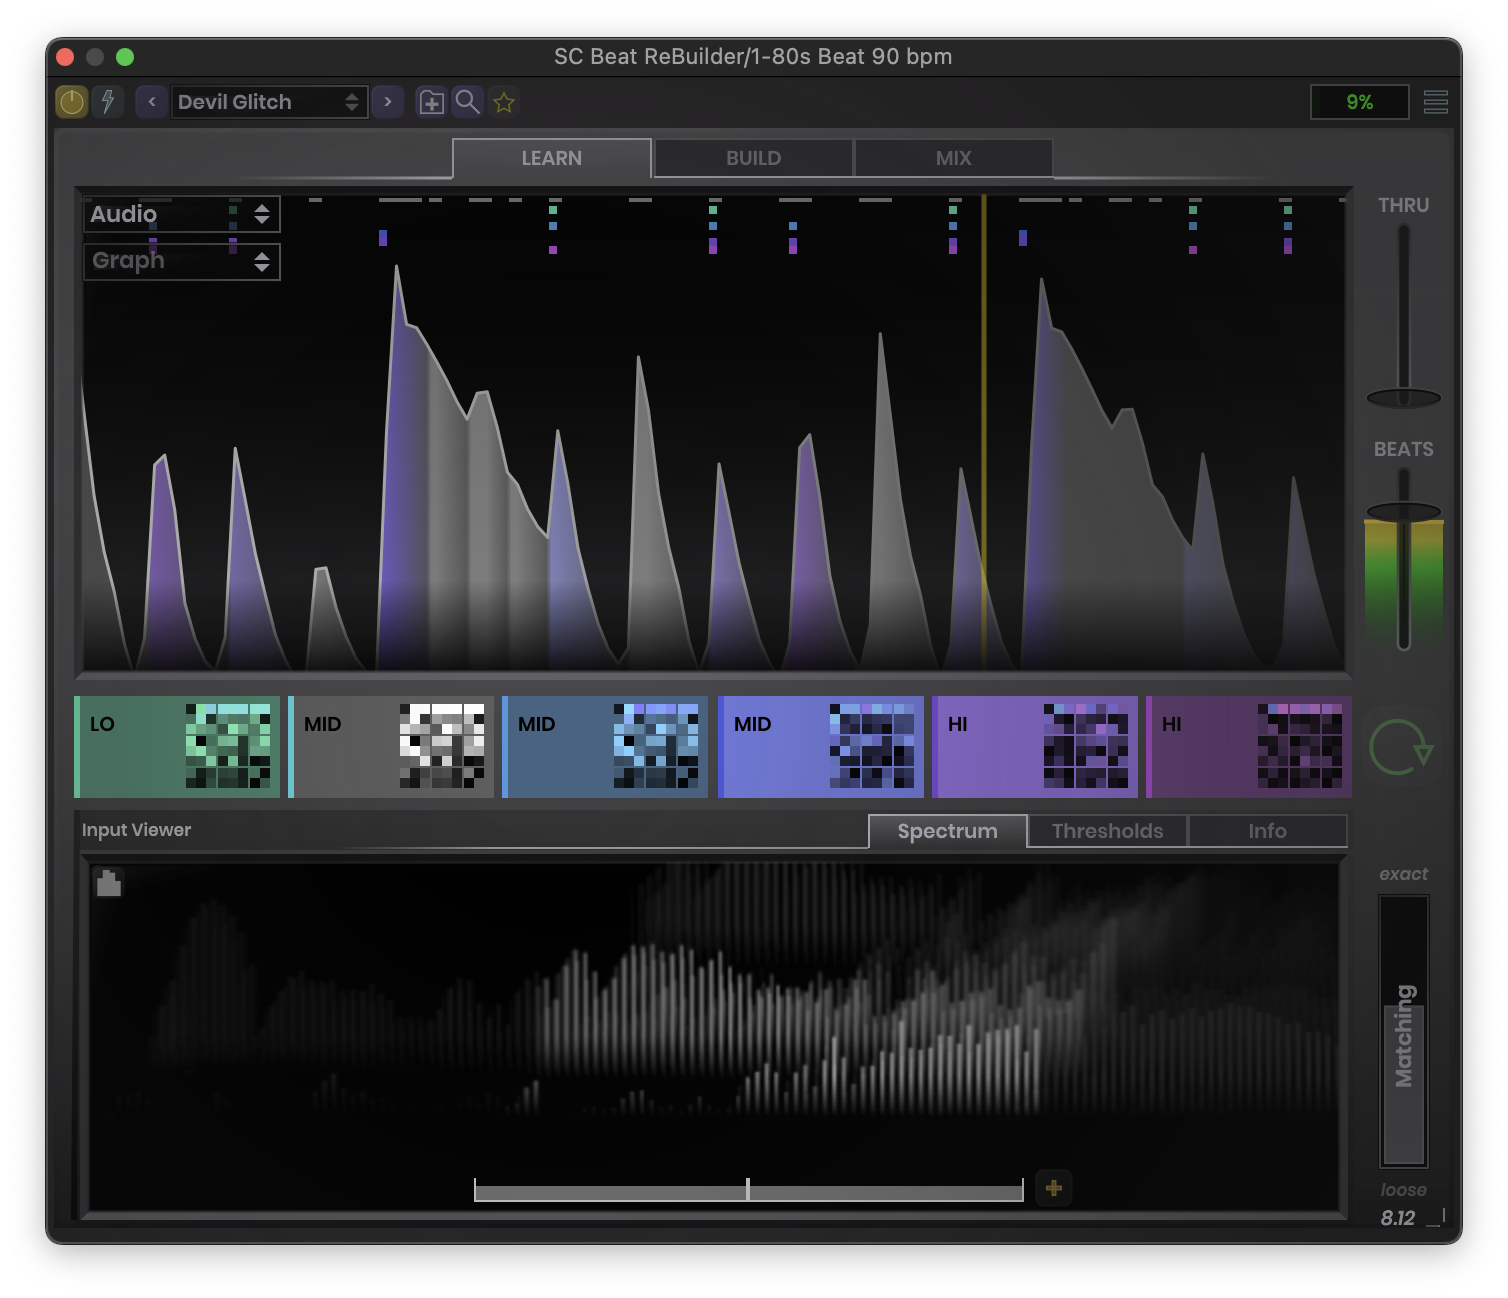Show the Info view
Viewport: 1508px width, 1298px height.
pos(1267,831)
